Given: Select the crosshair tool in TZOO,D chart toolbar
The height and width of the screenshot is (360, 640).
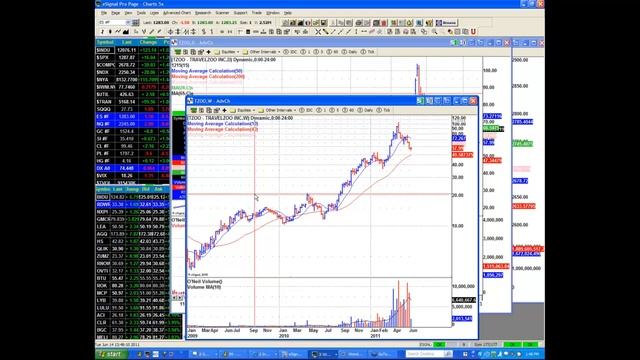Looking at the screenshot, I should coord(208,52).
